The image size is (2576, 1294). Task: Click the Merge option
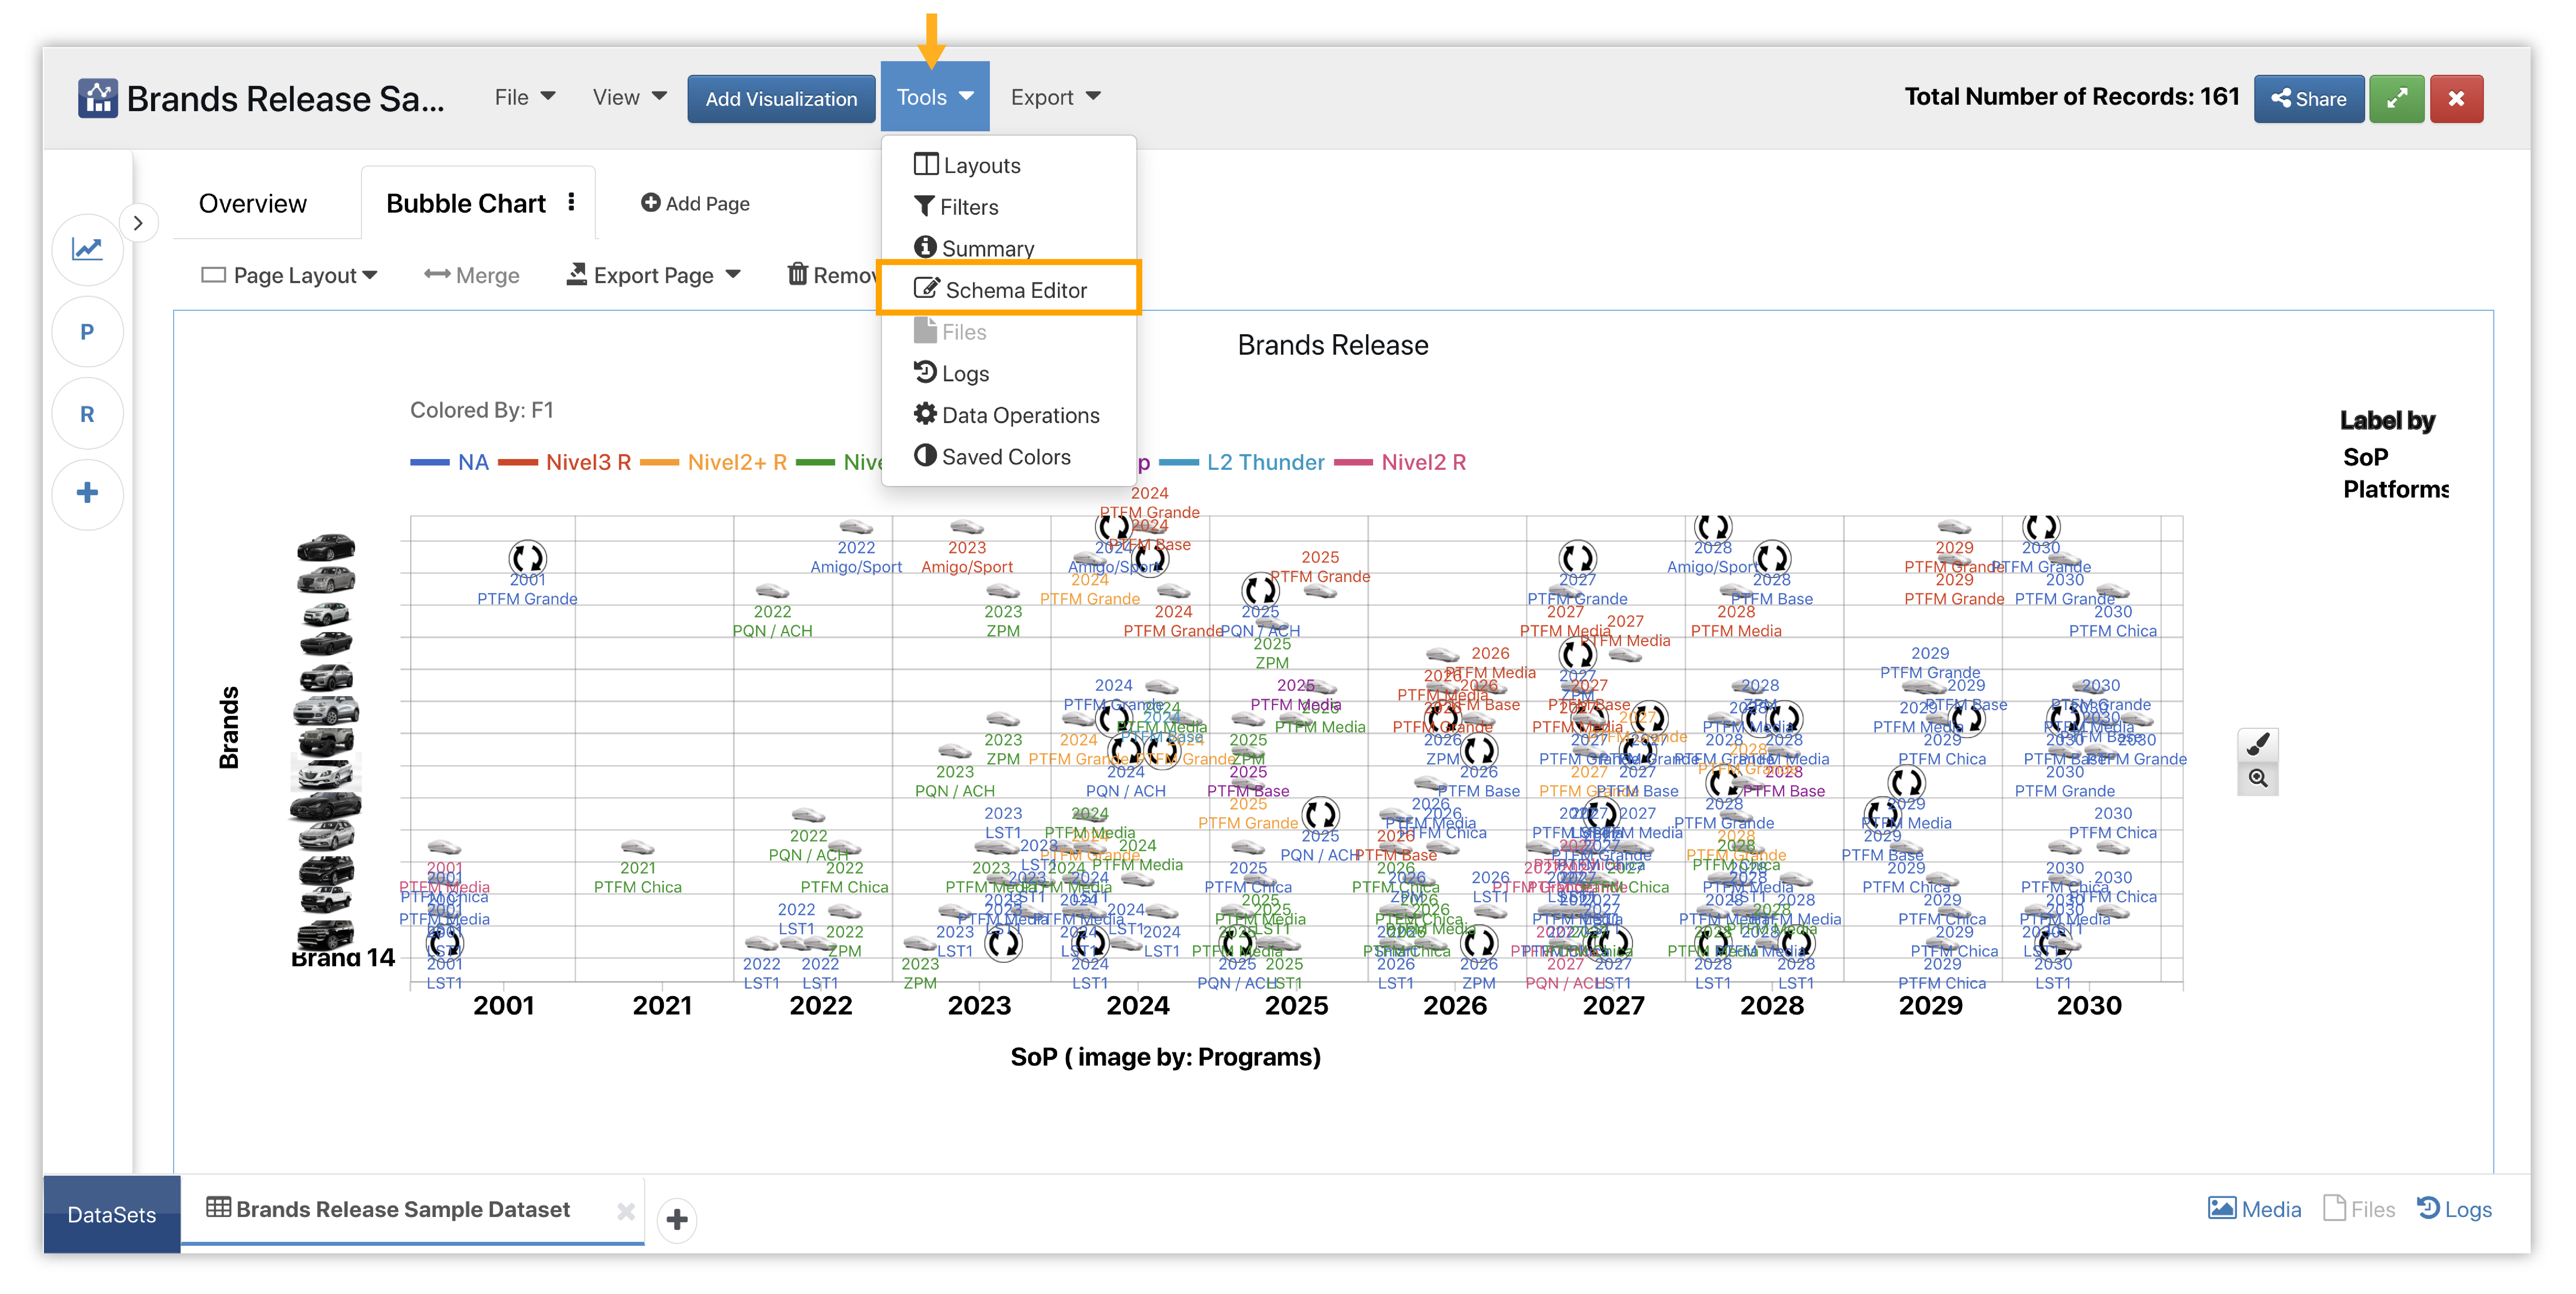tap(472, 275)
